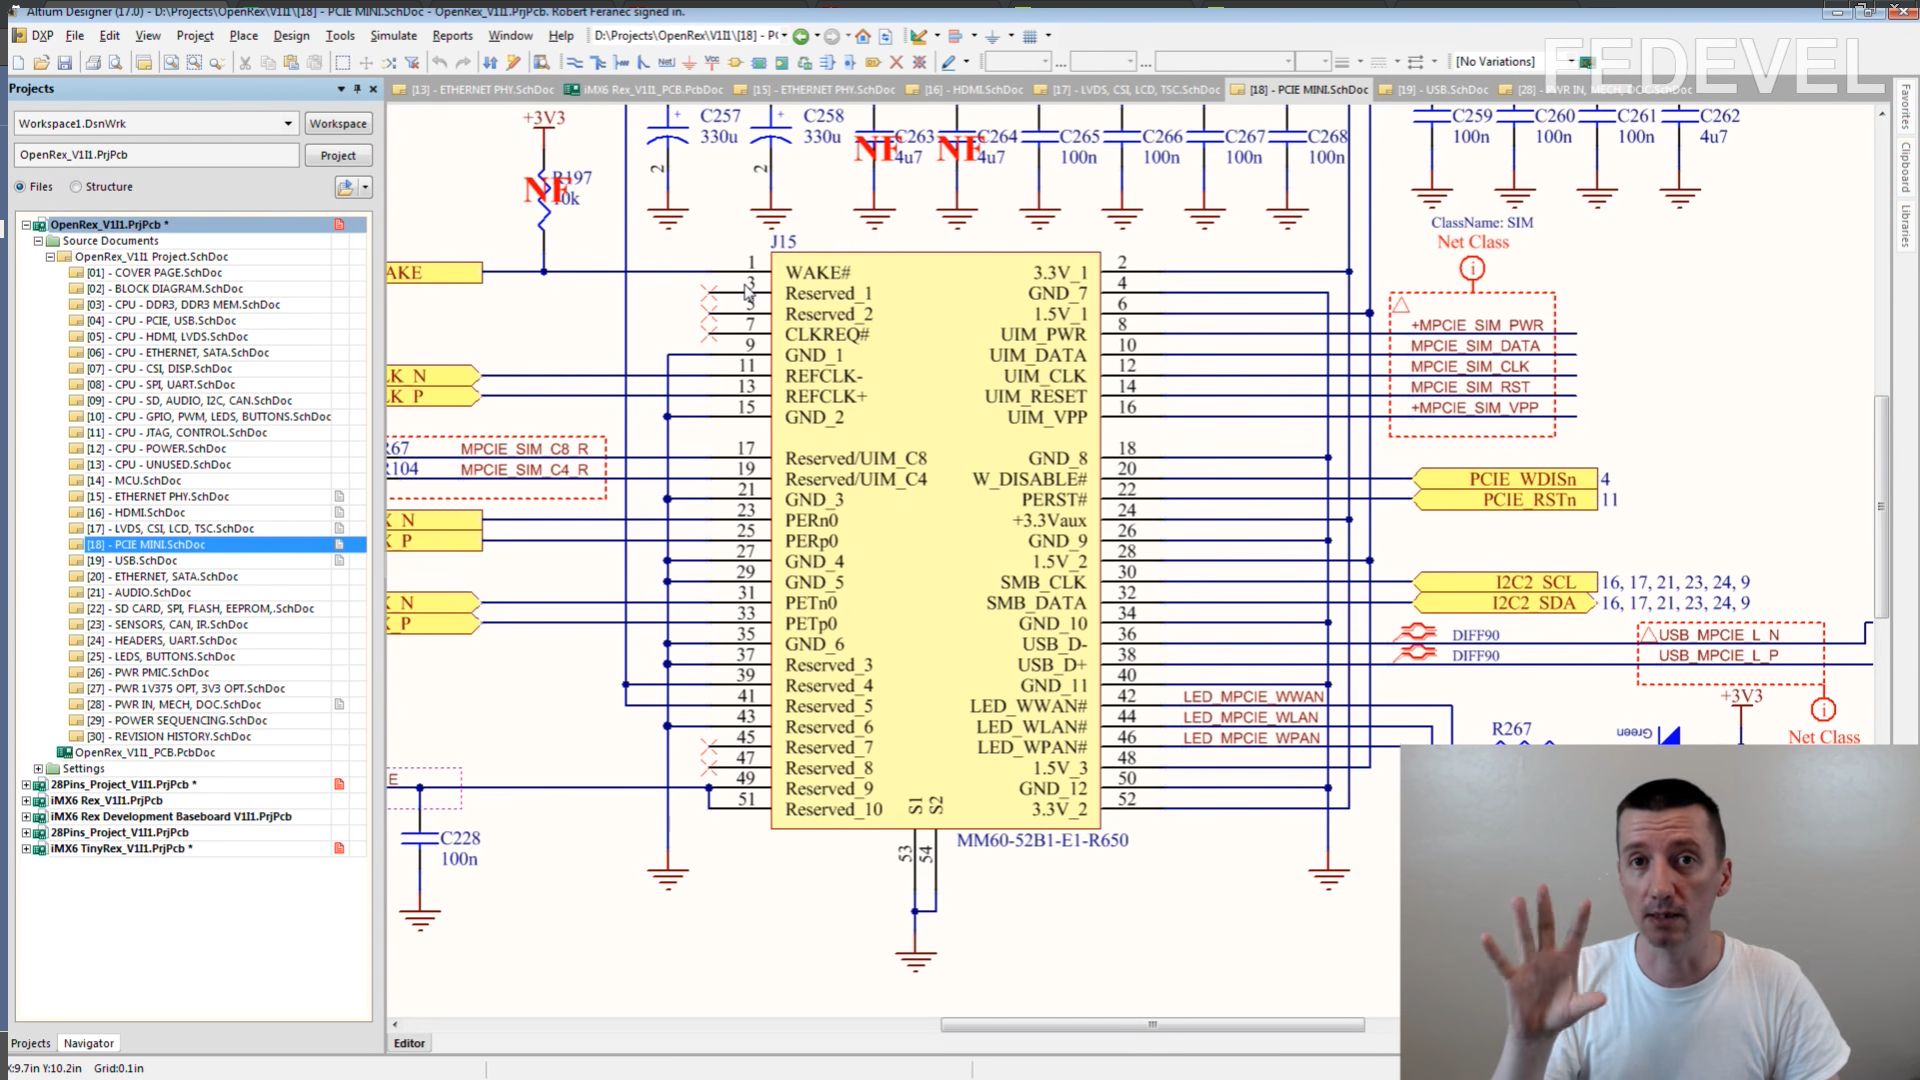Click the Home page icon
Screen dimensions: 1920x1080
(x=862, y=36)
